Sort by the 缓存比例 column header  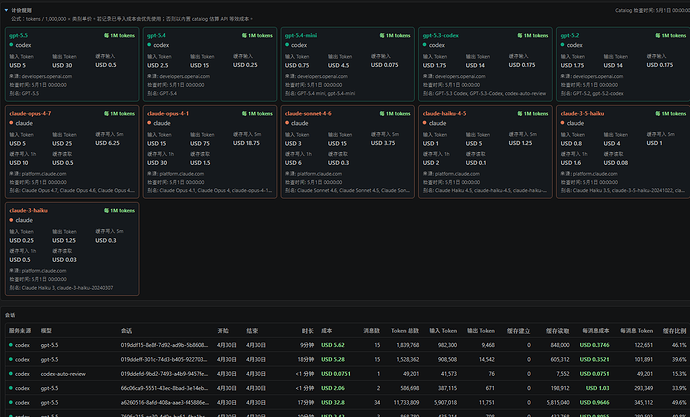click(674, 330)
